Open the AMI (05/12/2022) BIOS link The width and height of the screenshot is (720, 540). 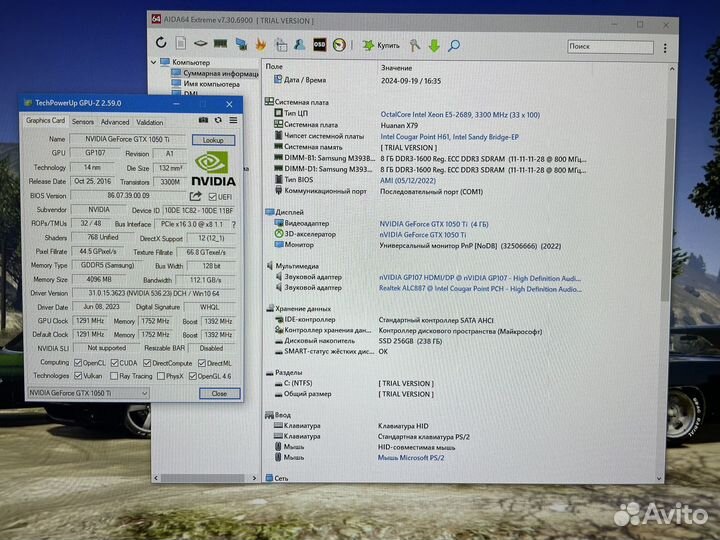coord(408,181)
